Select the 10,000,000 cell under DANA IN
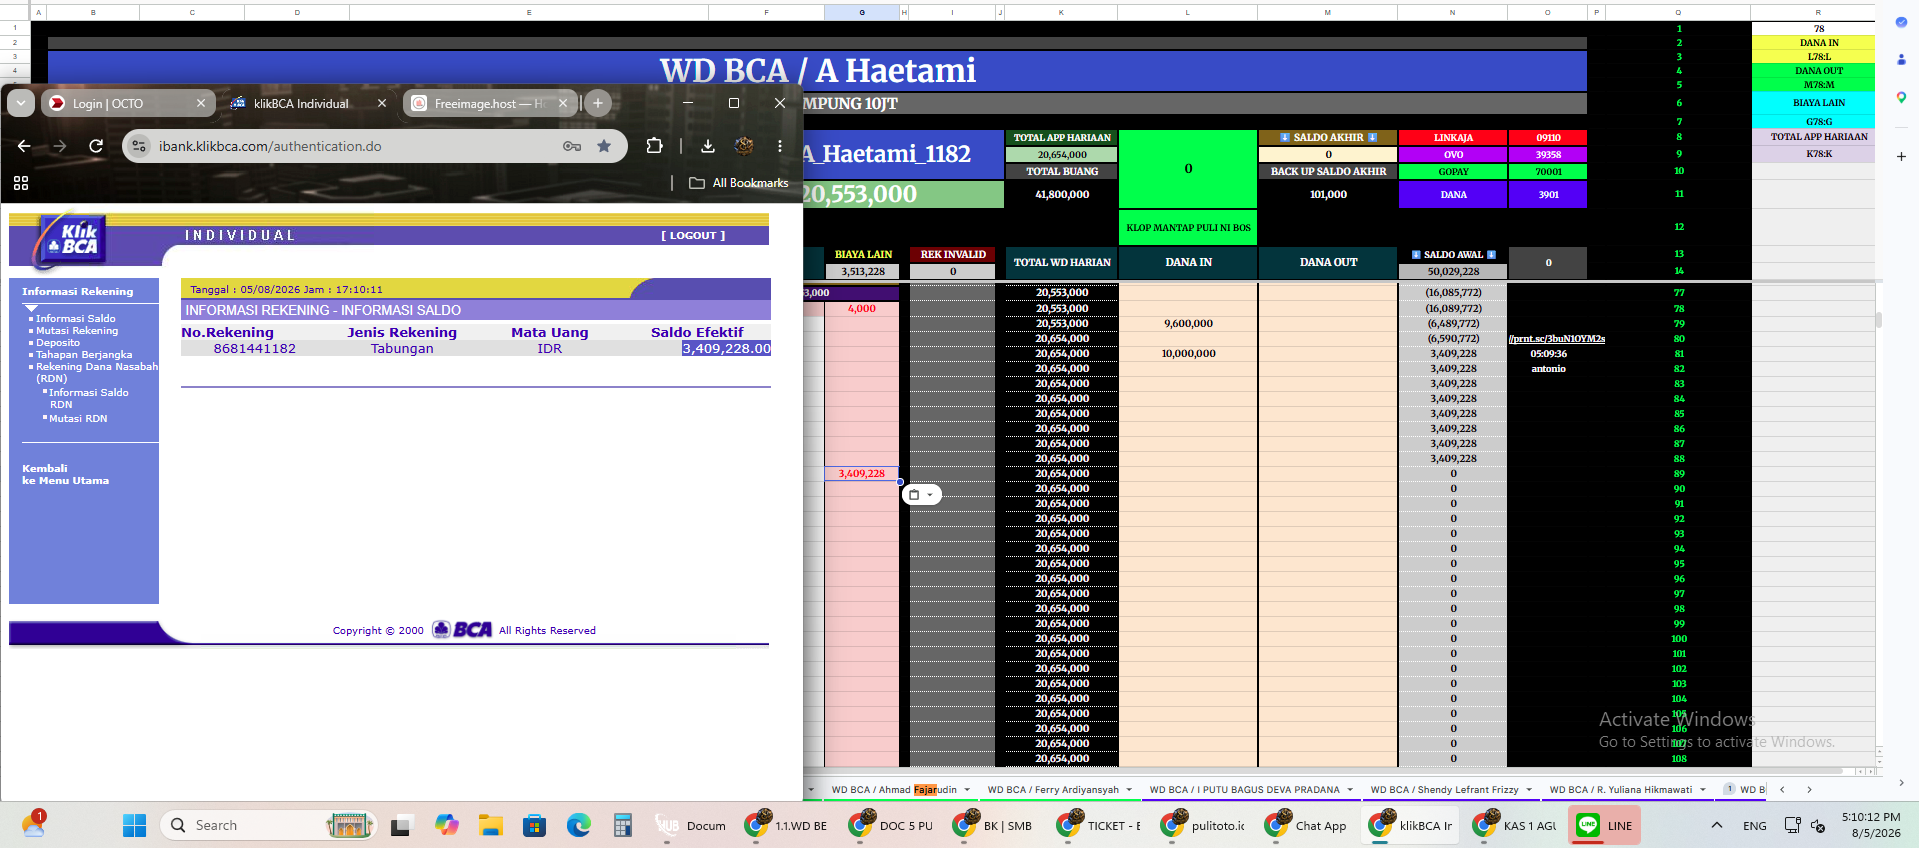This screenshot has width=1919, height=848. point(1188,354)
